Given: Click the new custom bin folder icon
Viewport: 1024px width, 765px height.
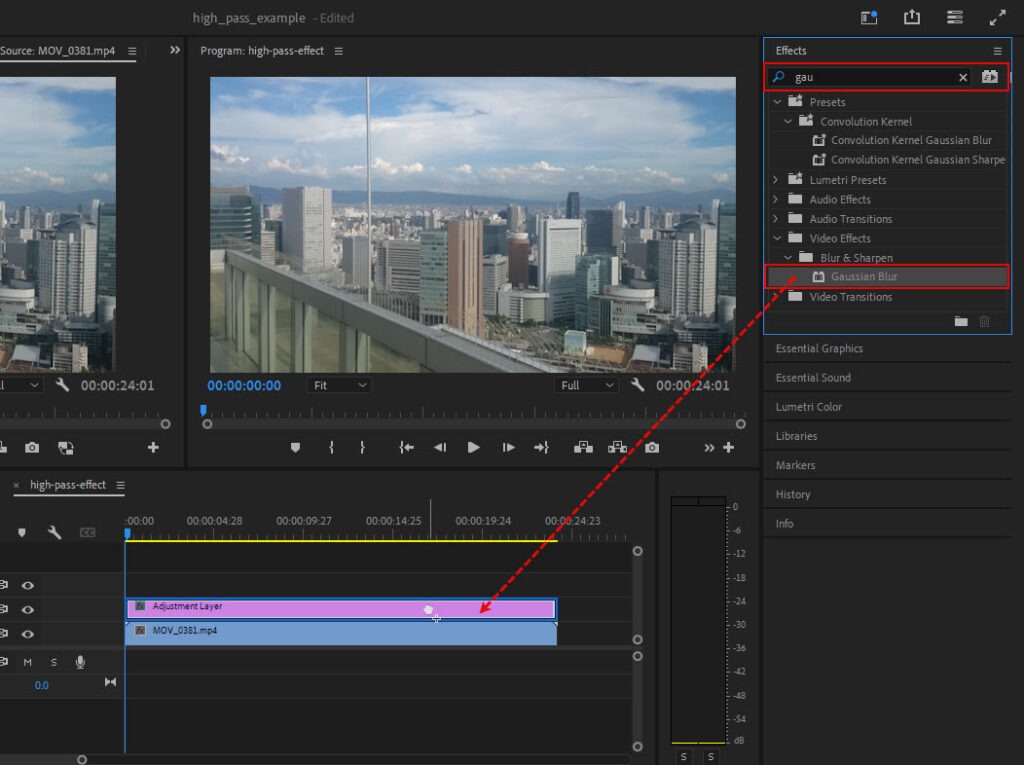Looking at the screenshot, I should point(961,321).
